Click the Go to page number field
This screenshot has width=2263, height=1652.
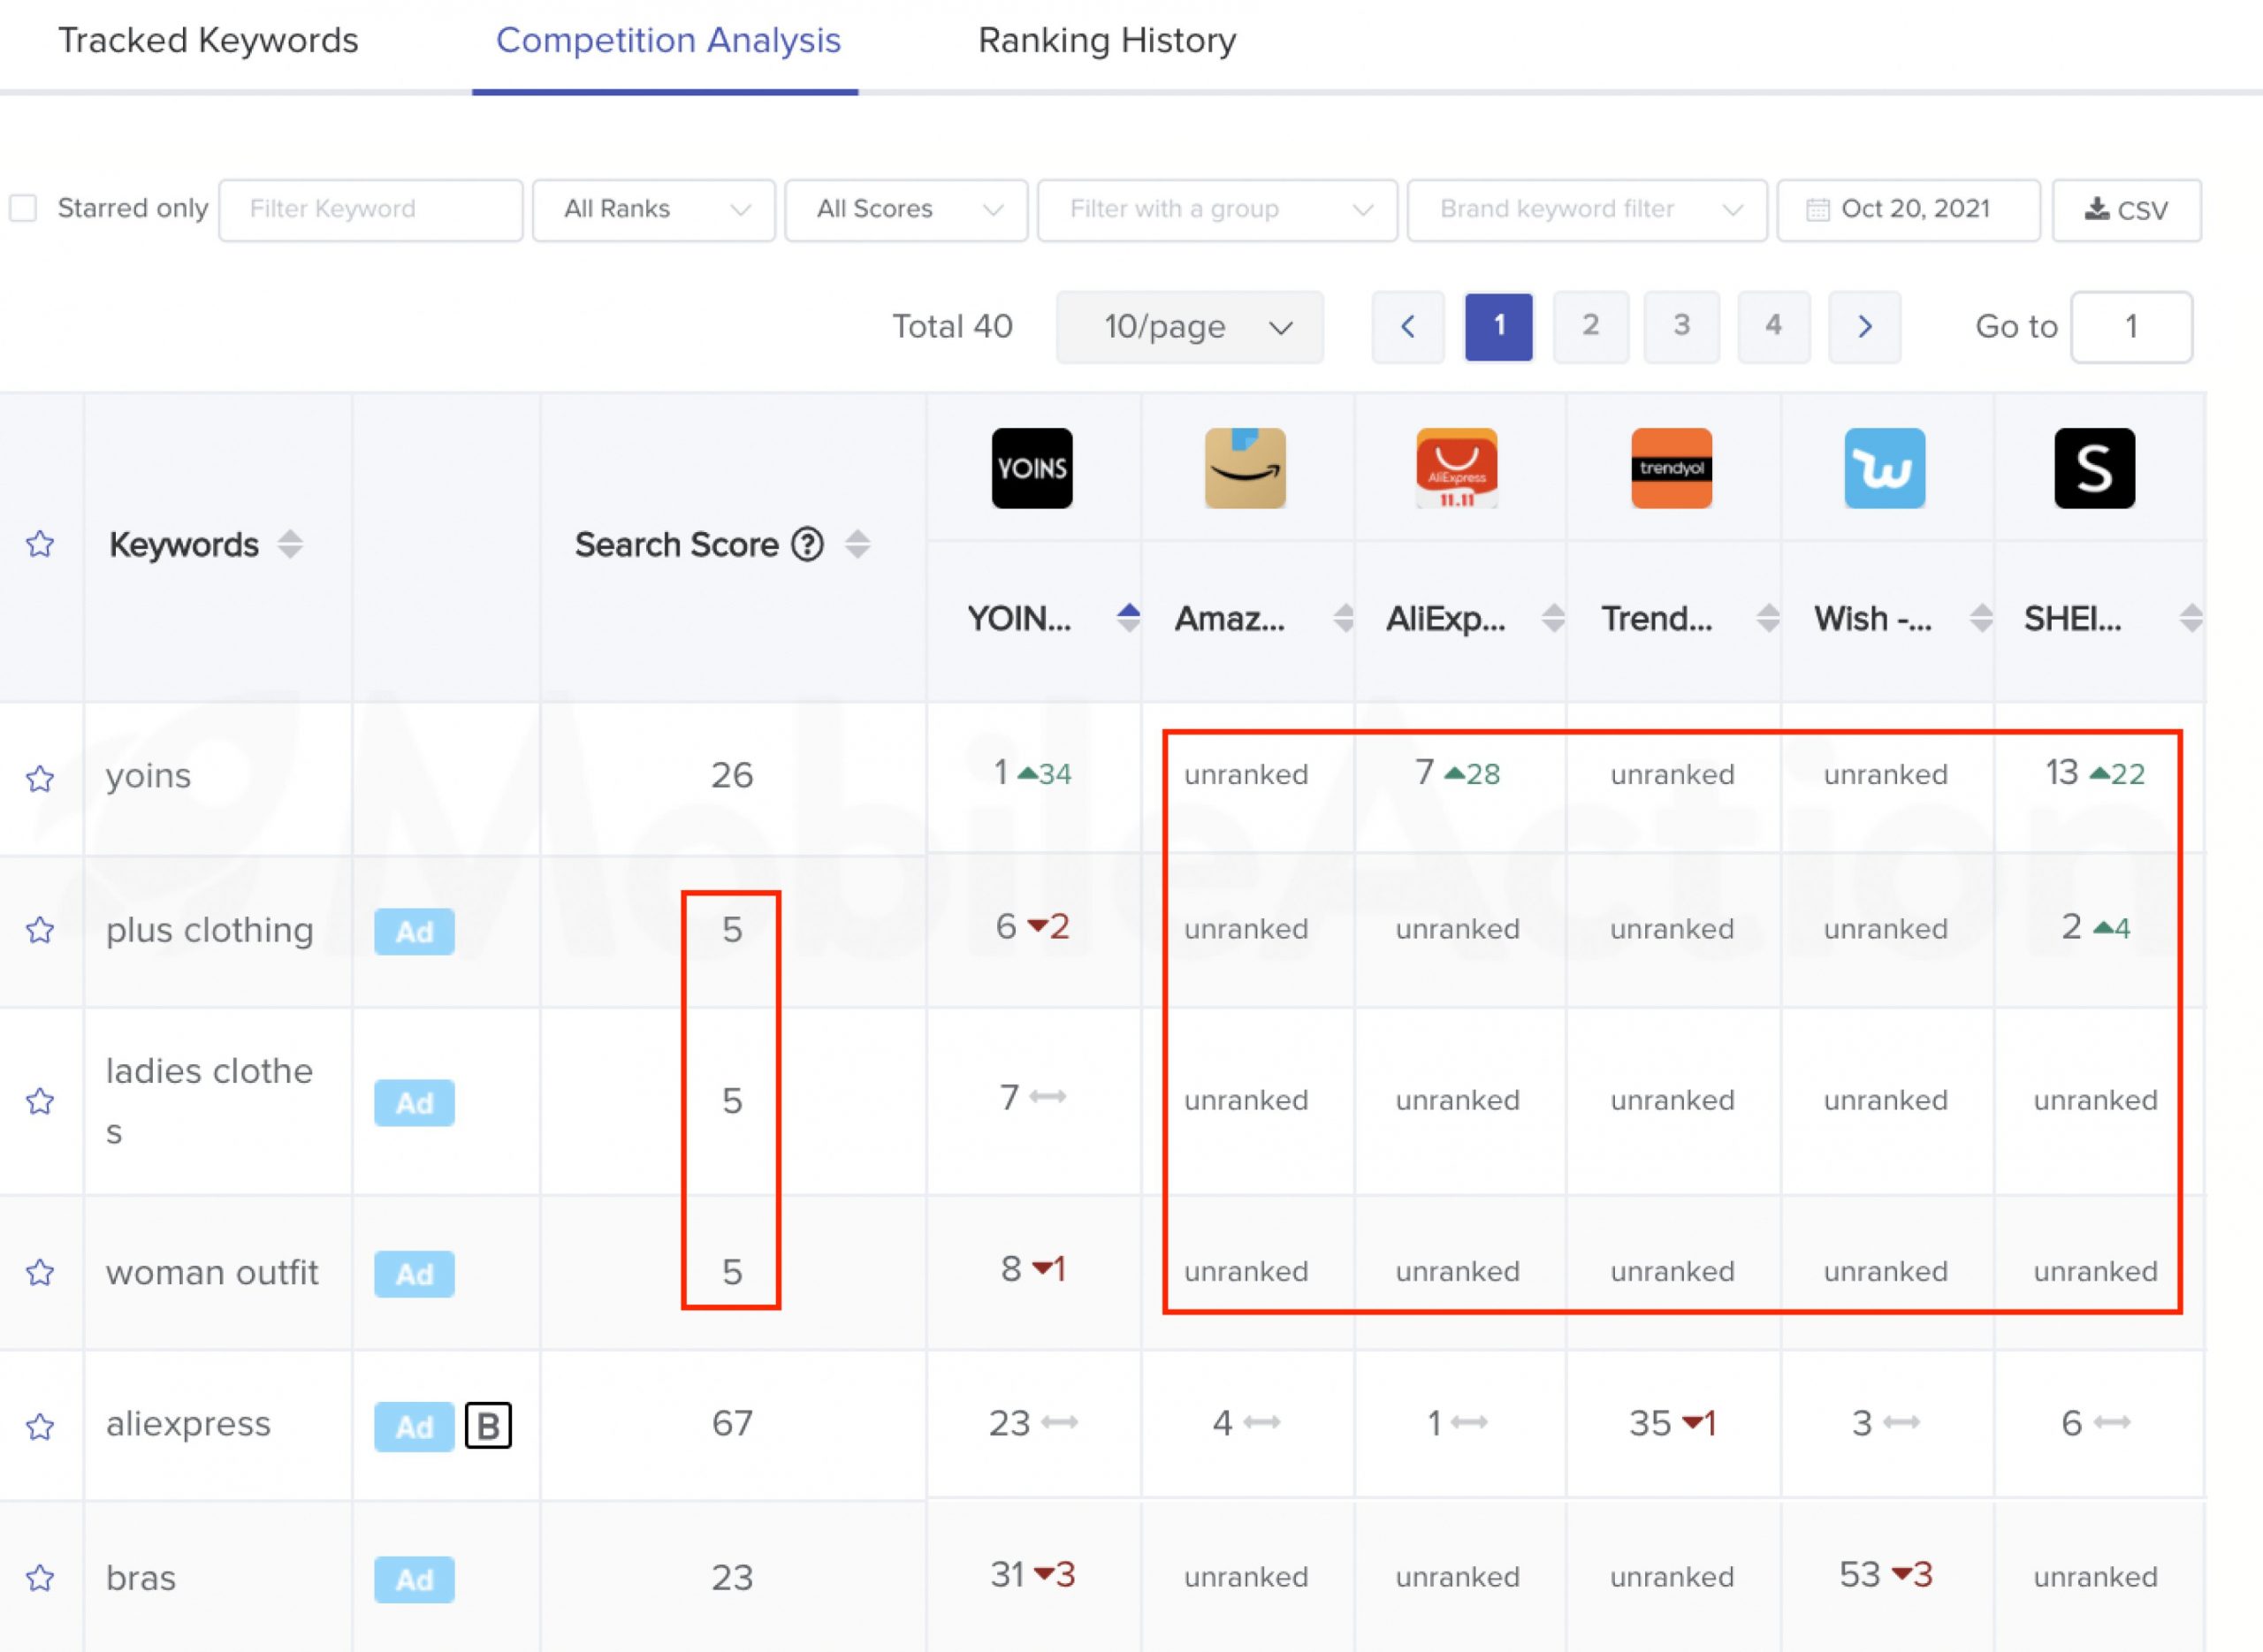pyautogui.click(x=2131, y=327)
